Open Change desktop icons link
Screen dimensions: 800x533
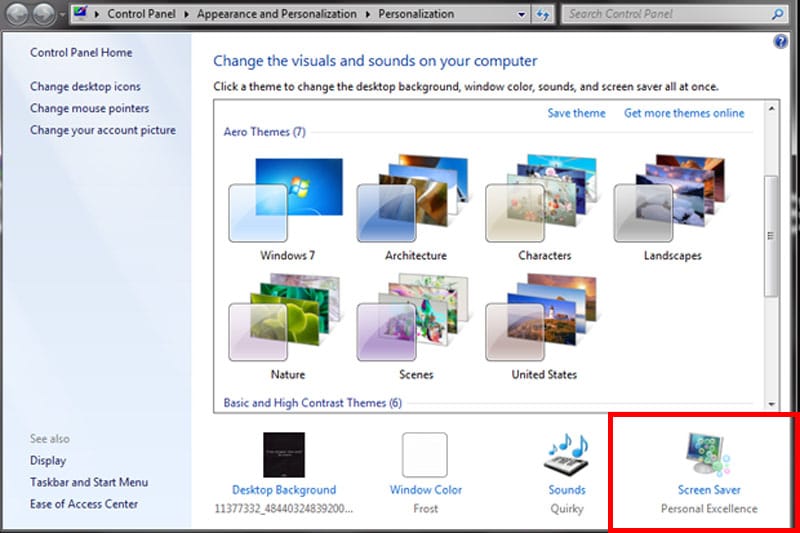[85, 87]
